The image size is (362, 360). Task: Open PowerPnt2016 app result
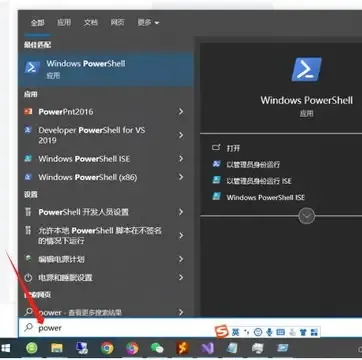[106, 112]
